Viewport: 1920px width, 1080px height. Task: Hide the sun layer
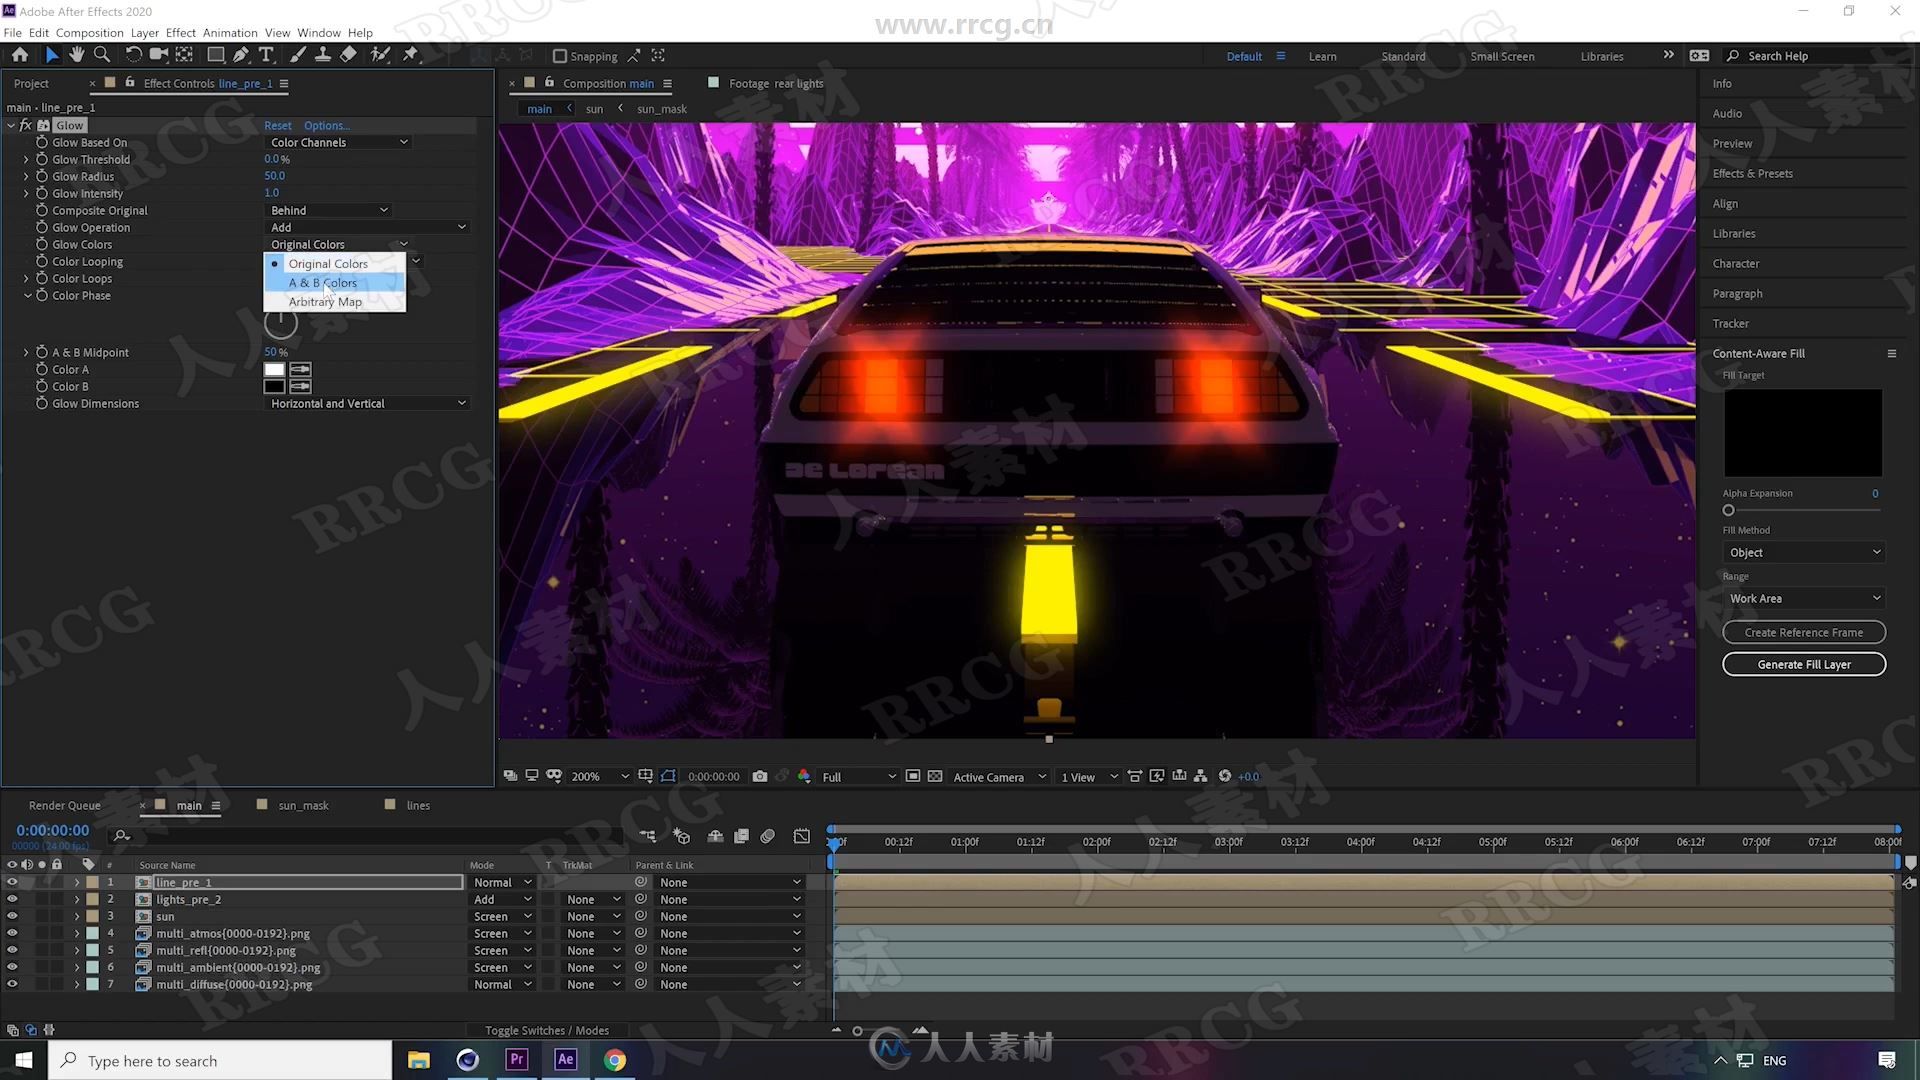(12, 917)
